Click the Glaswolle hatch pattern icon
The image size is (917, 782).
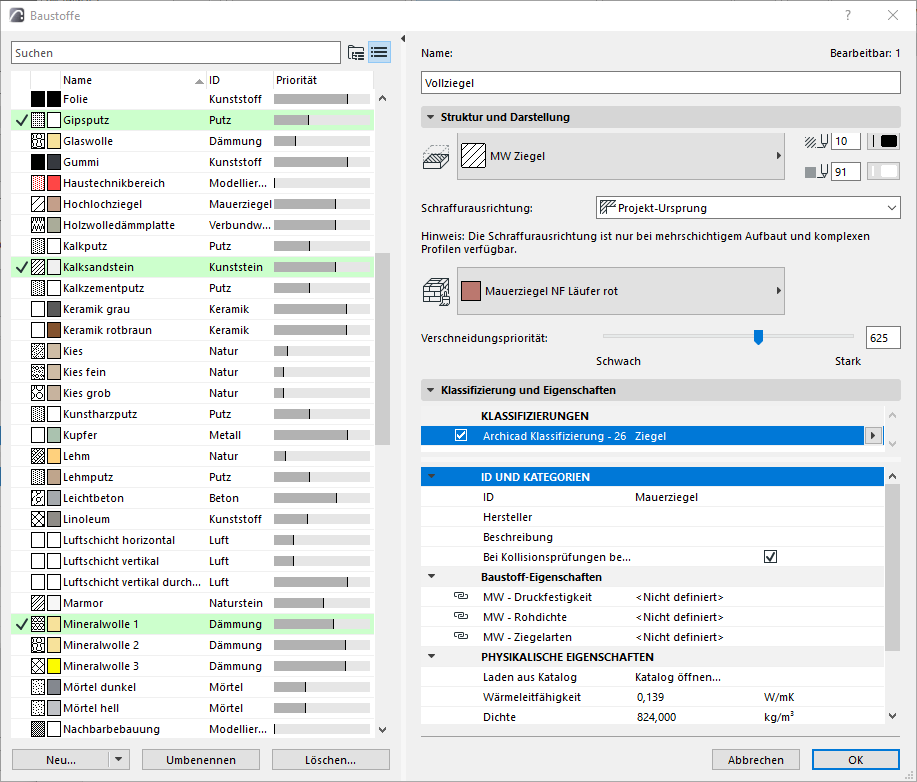(x=38, y=141)
